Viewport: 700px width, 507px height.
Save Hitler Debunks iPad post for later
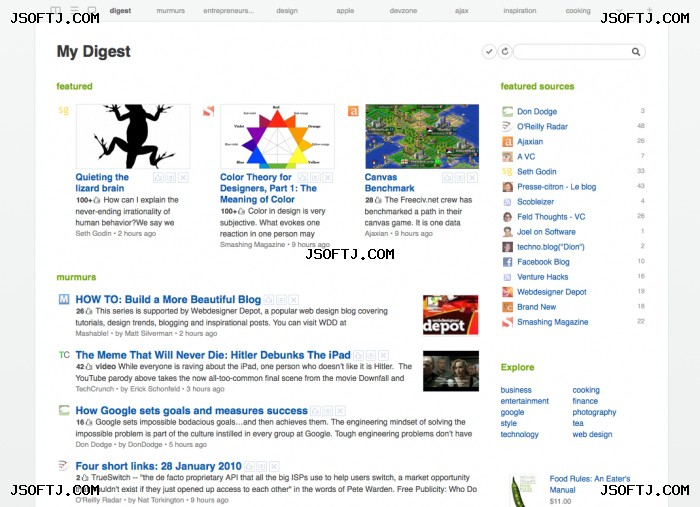pos(371,356)
